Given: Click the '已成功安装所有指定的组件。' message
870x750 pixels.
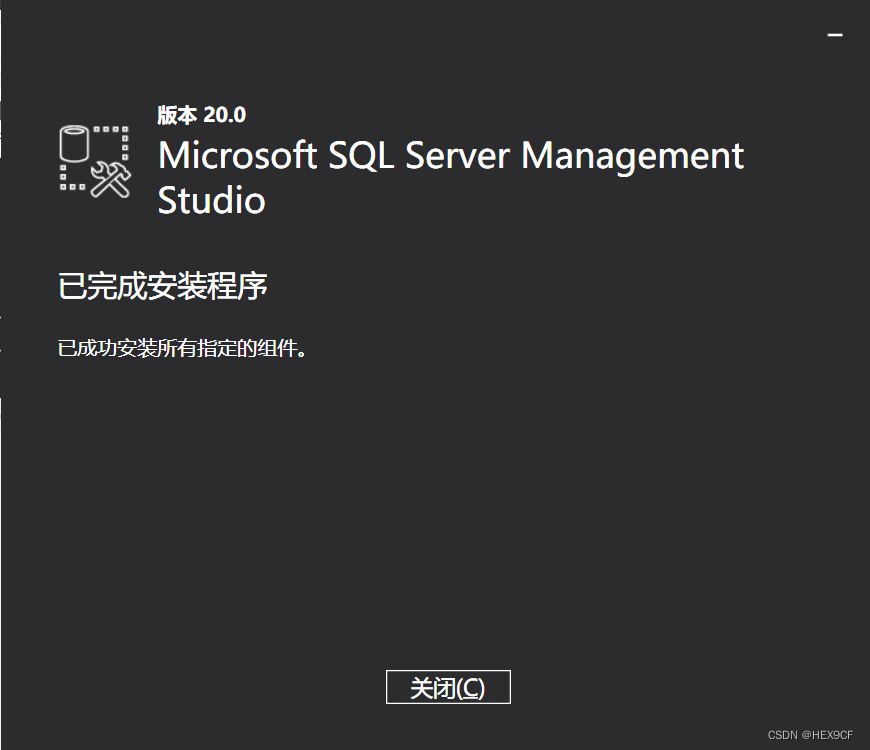Looking at the screenshot, I should coord(182,349).
